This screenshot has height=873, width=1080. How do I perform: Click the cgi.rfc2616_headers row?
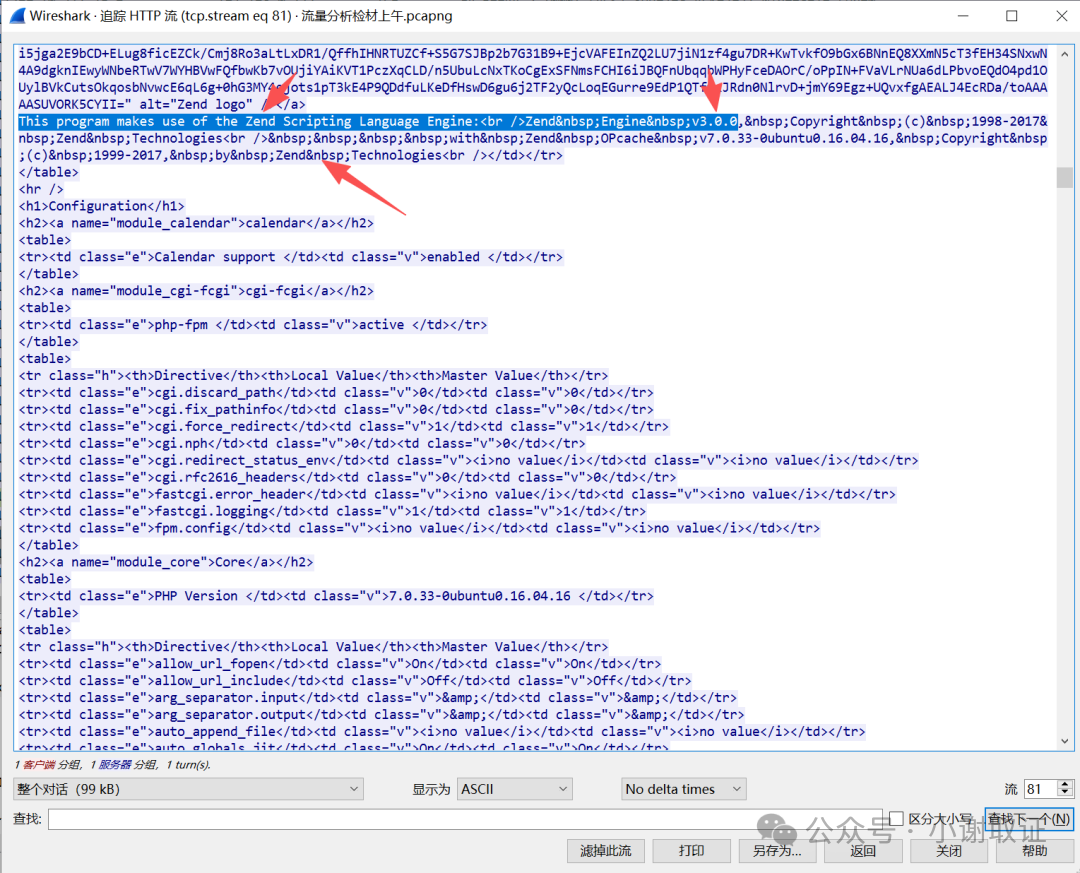[x=347, y=477]
